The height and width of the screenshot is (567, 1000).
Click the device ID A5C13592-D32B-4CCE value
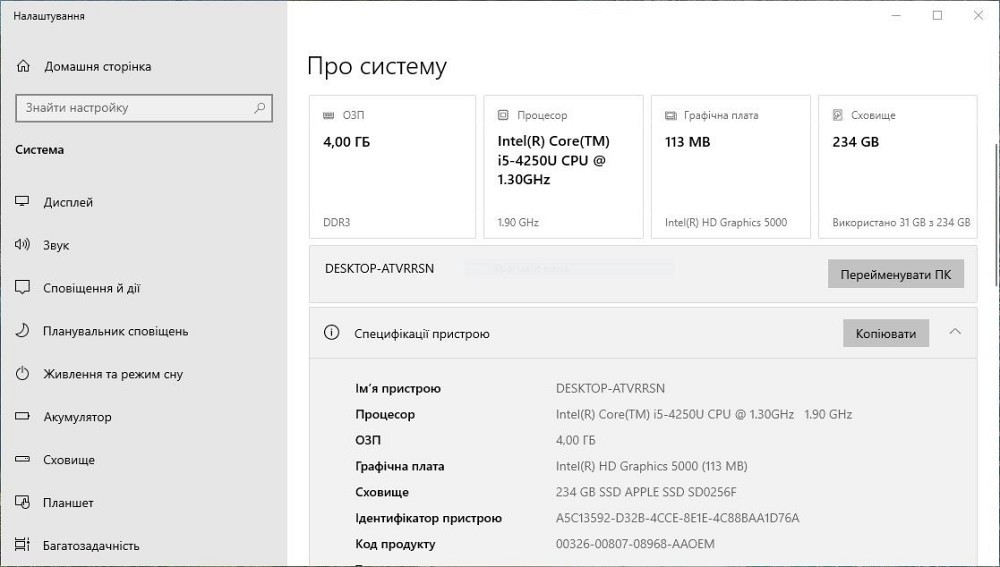[x=677, y=518]
